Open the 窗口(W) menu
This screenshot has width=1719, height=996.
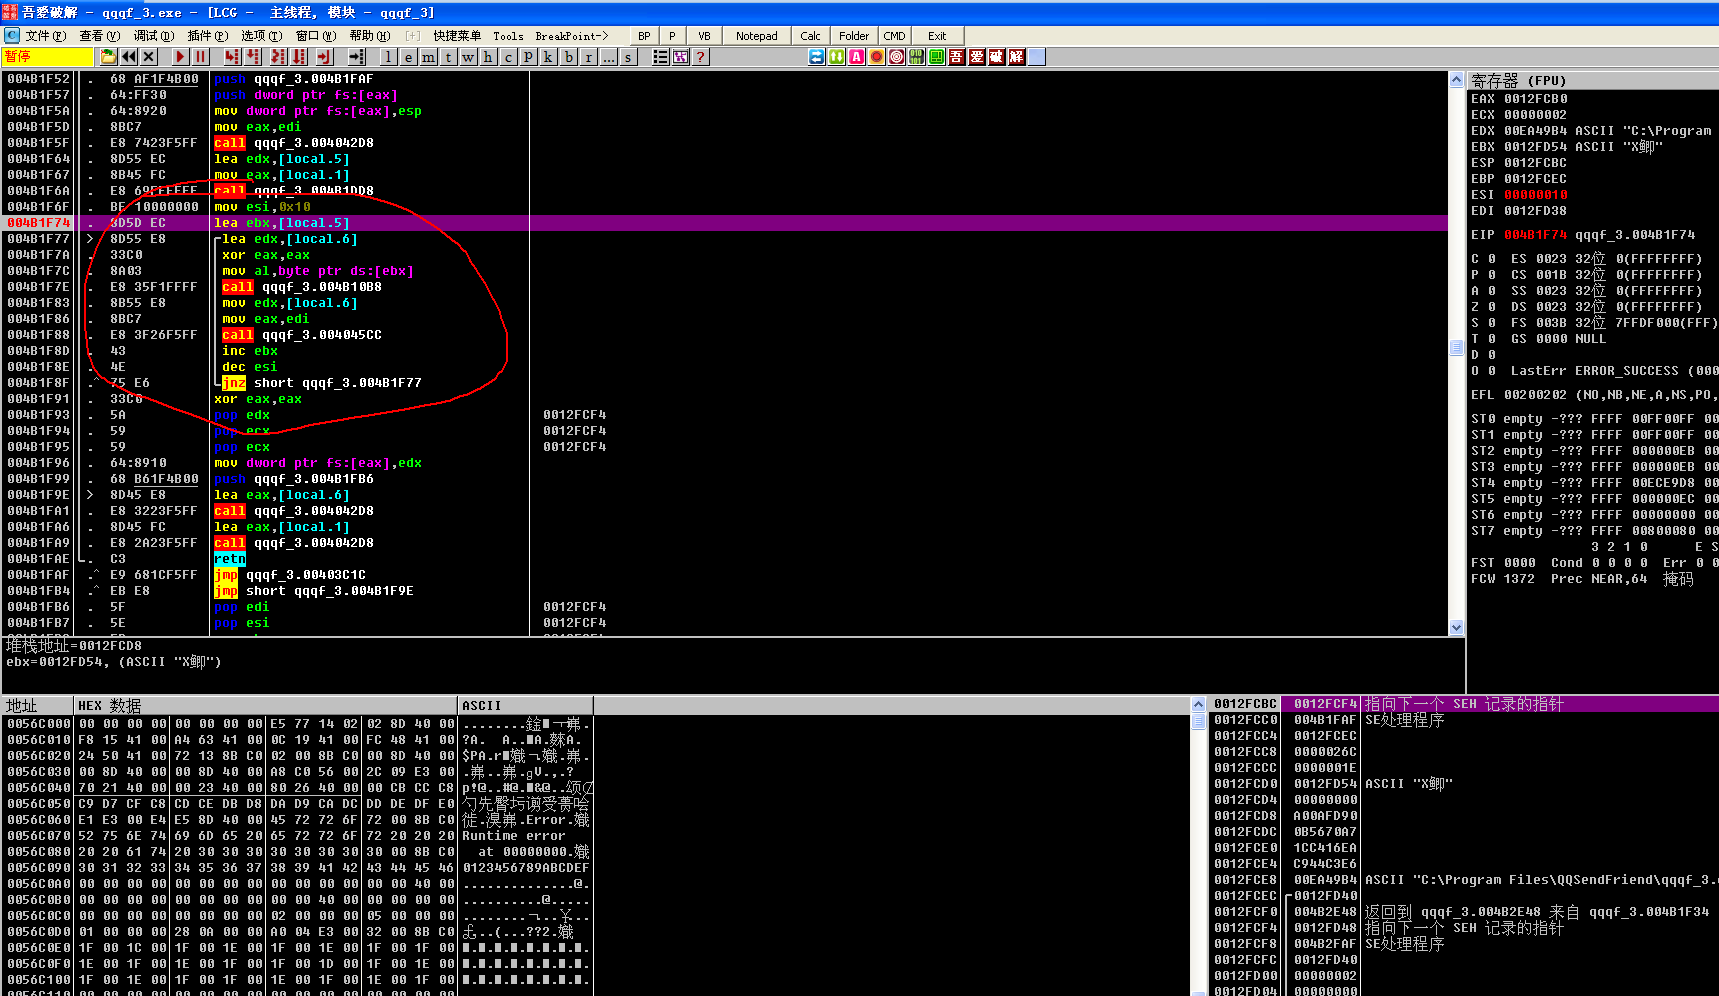pyautogui.click(x=316, y=36)
